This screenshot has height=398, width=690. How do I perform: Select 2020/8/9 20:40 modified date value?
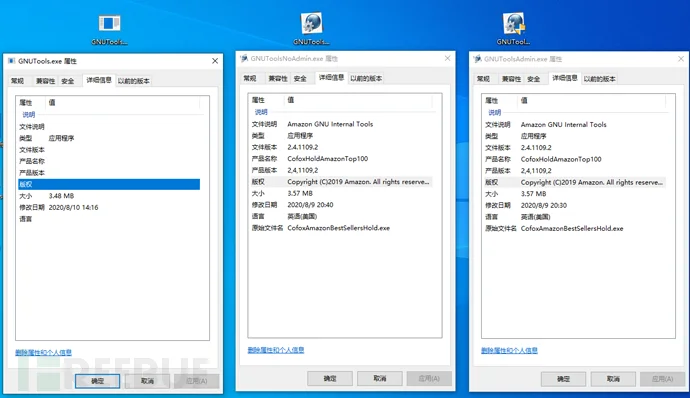coord(310,205)
